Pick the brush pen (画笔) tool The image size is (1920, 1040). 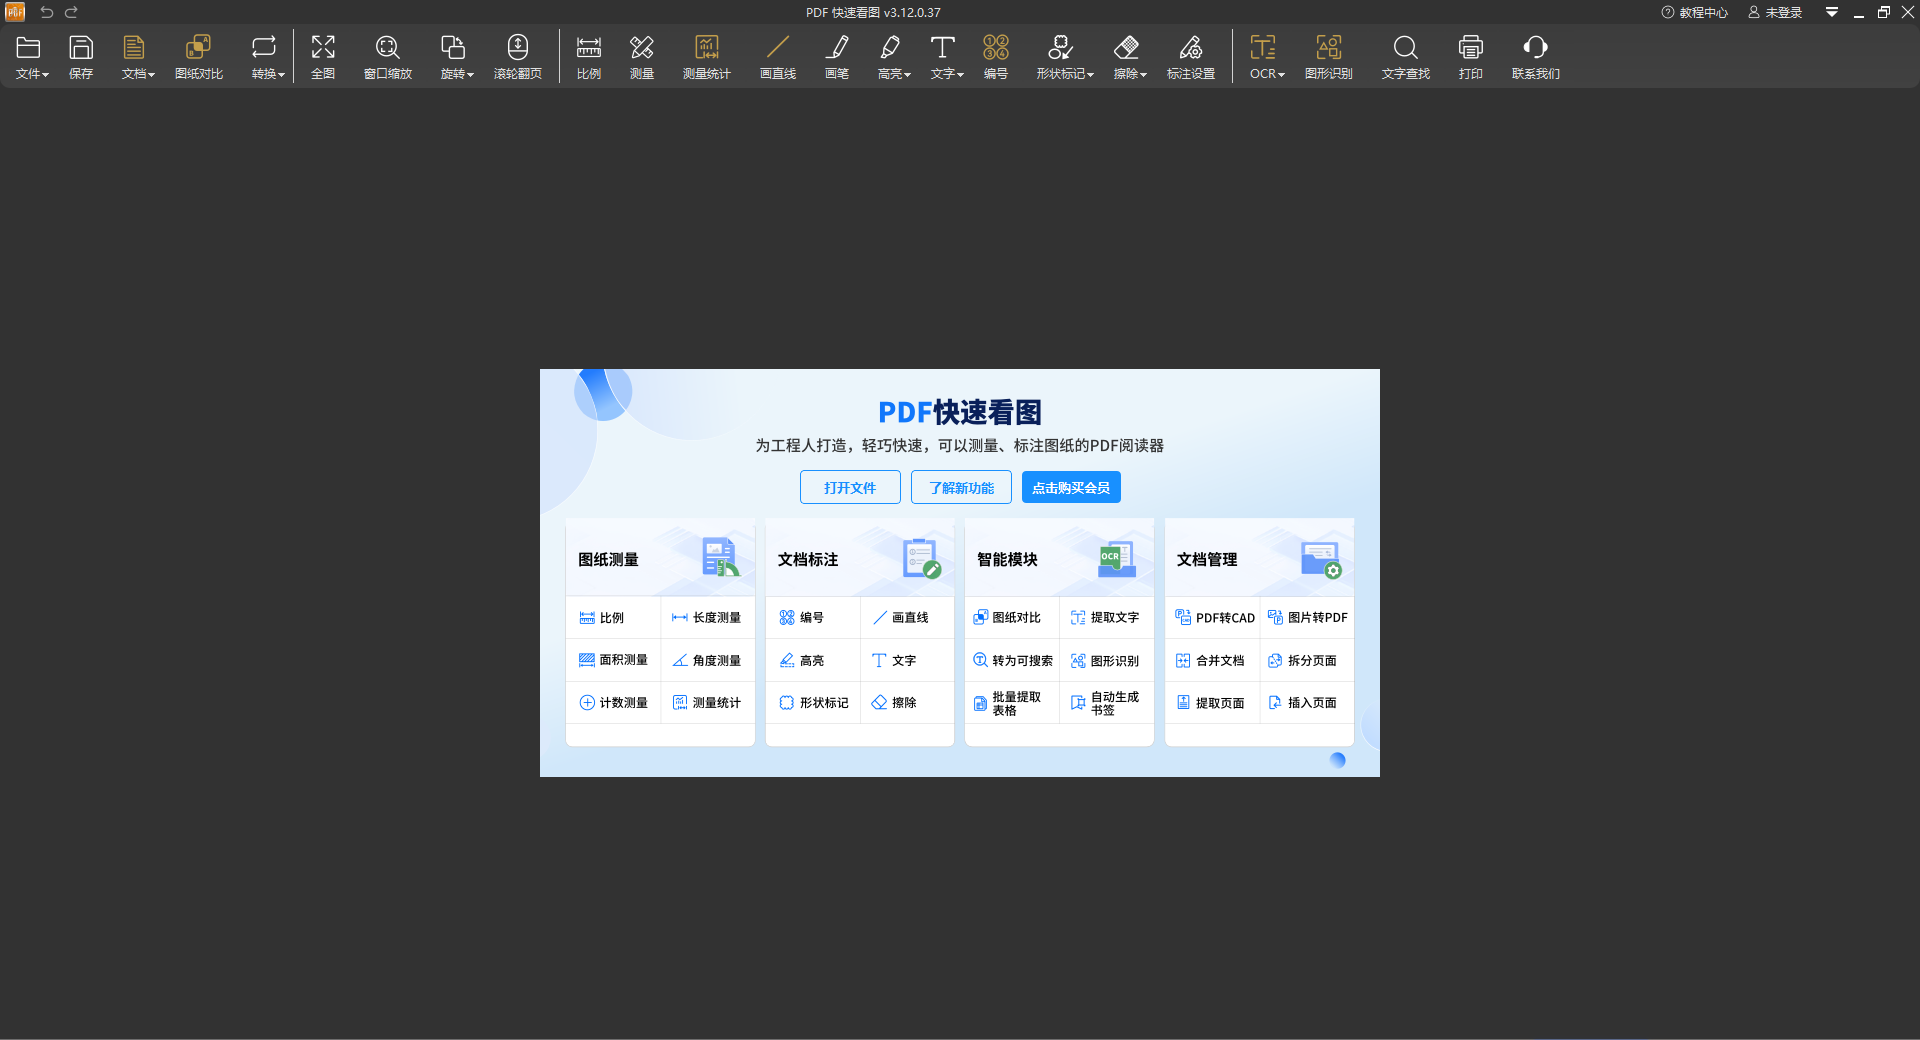click(x=837, y=57)
